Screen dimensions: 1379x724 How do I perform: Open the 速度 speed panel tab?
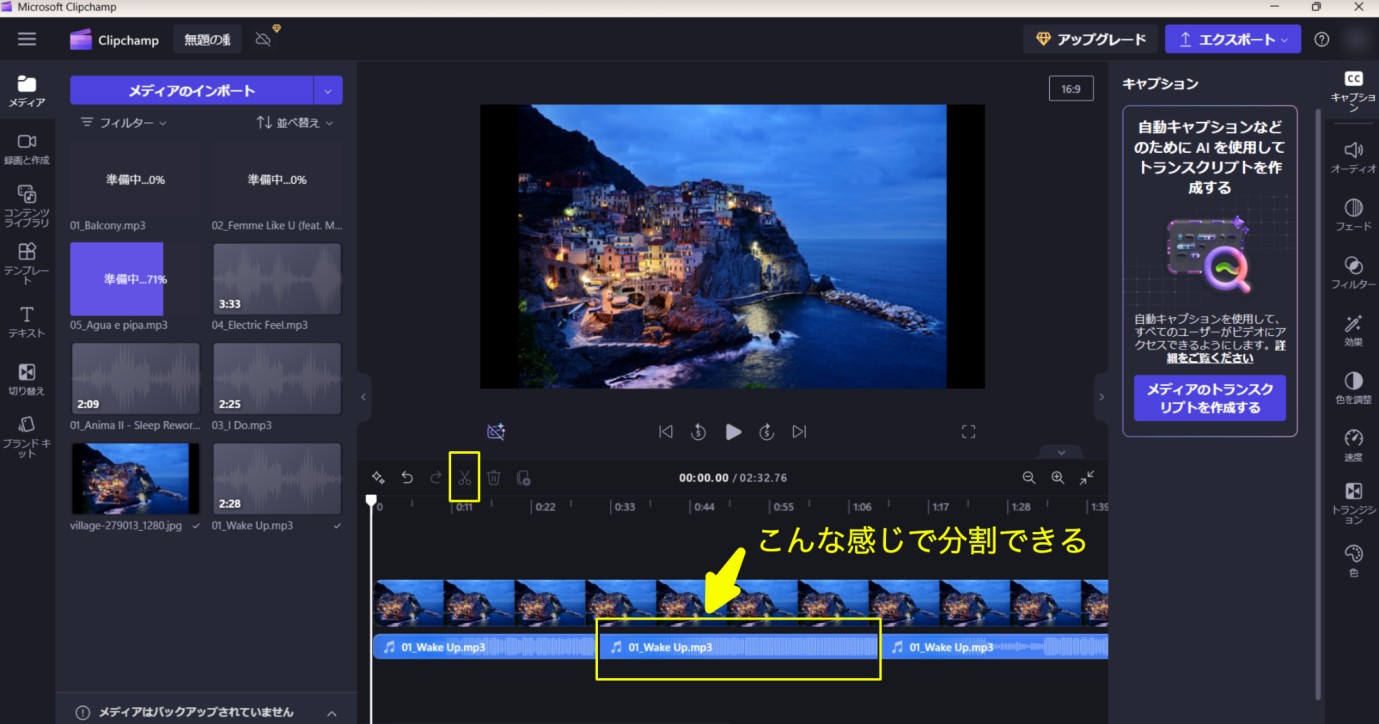coord(1353,445)
